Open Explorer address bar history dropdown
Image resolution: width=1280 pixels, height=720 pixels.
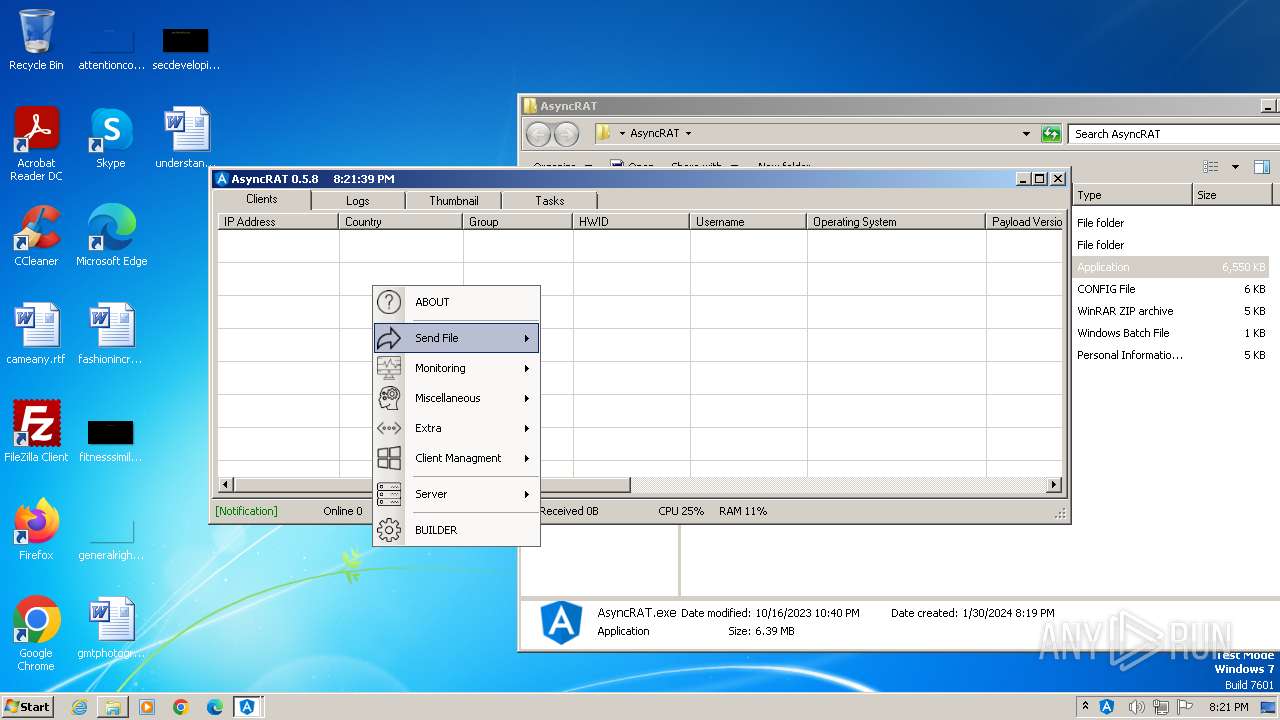pos(1026,133)
